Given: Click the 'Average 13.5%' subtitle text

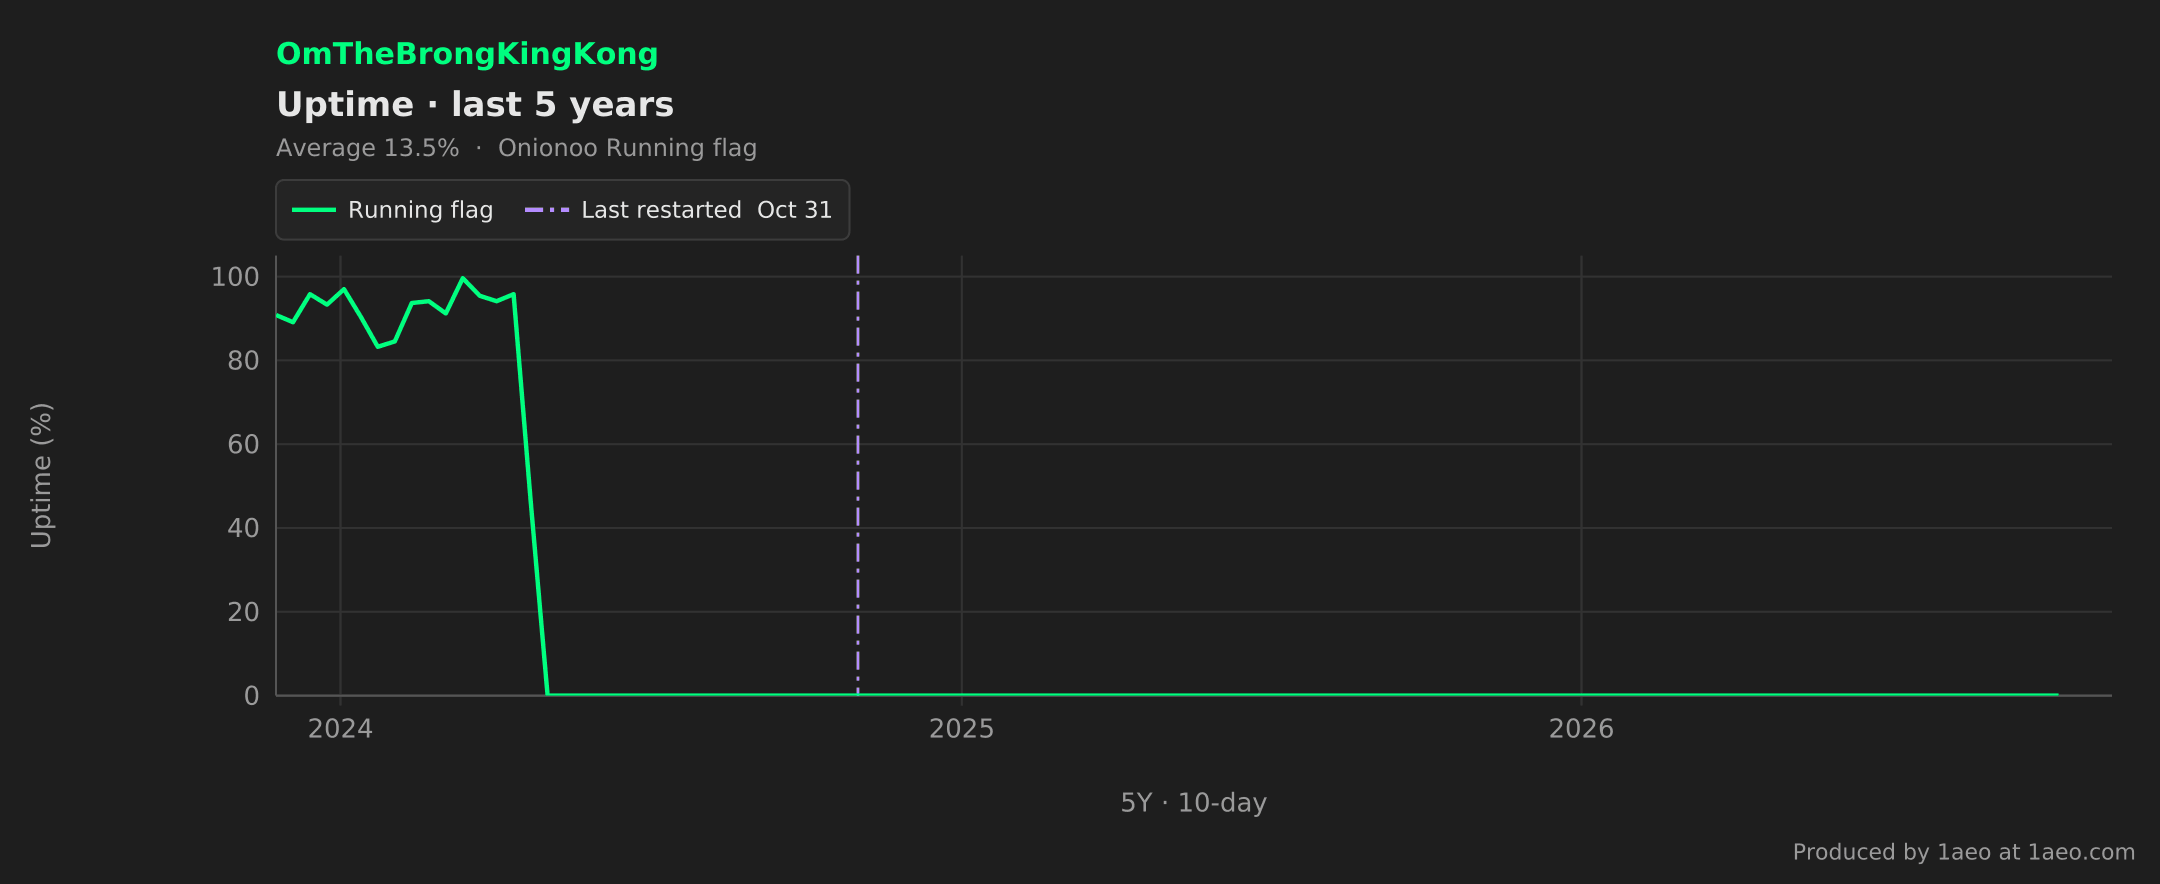Looking at the screenshot, I should click(x=367, y=148).
